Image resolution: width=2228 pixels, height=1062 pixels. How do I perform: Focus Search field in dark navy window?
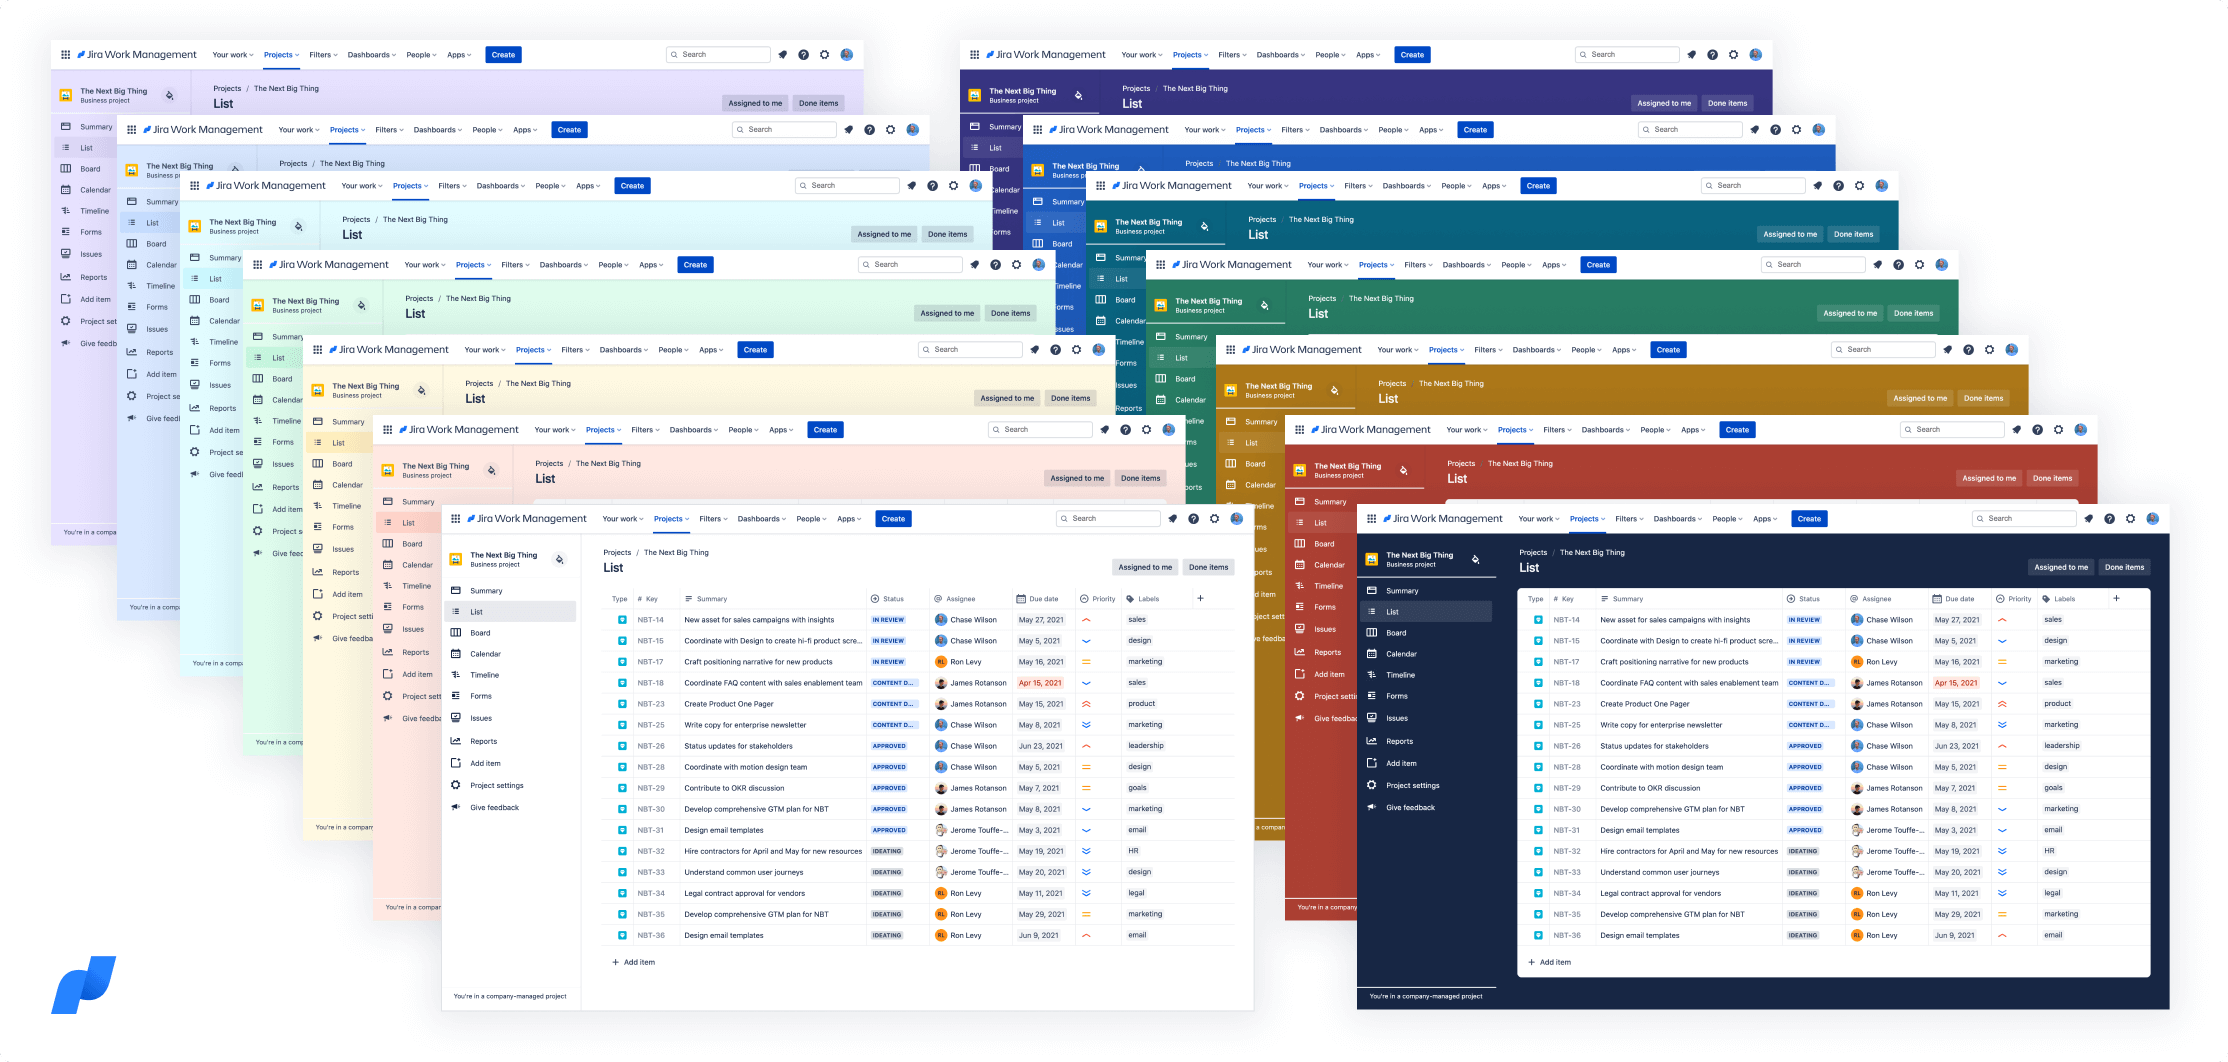click(2024, 519)
